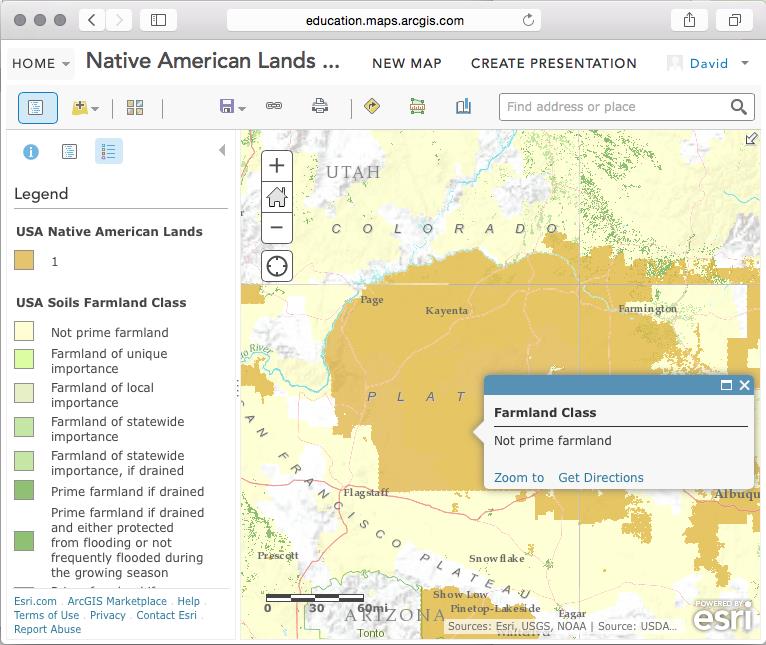This screenshot has height=645, width=766.
Task: Zoom out on the map
Action: click(277, 228)
